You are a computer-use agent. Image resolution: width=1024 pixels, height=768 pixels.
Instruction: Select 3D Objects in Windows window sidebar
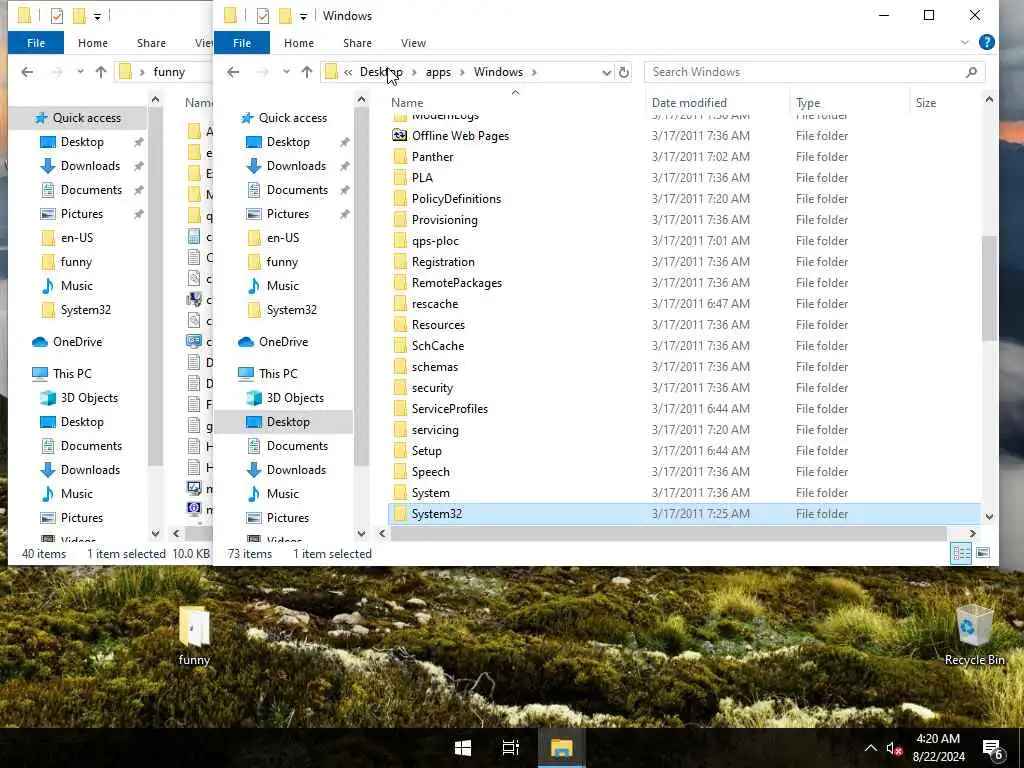coord(295,398)
